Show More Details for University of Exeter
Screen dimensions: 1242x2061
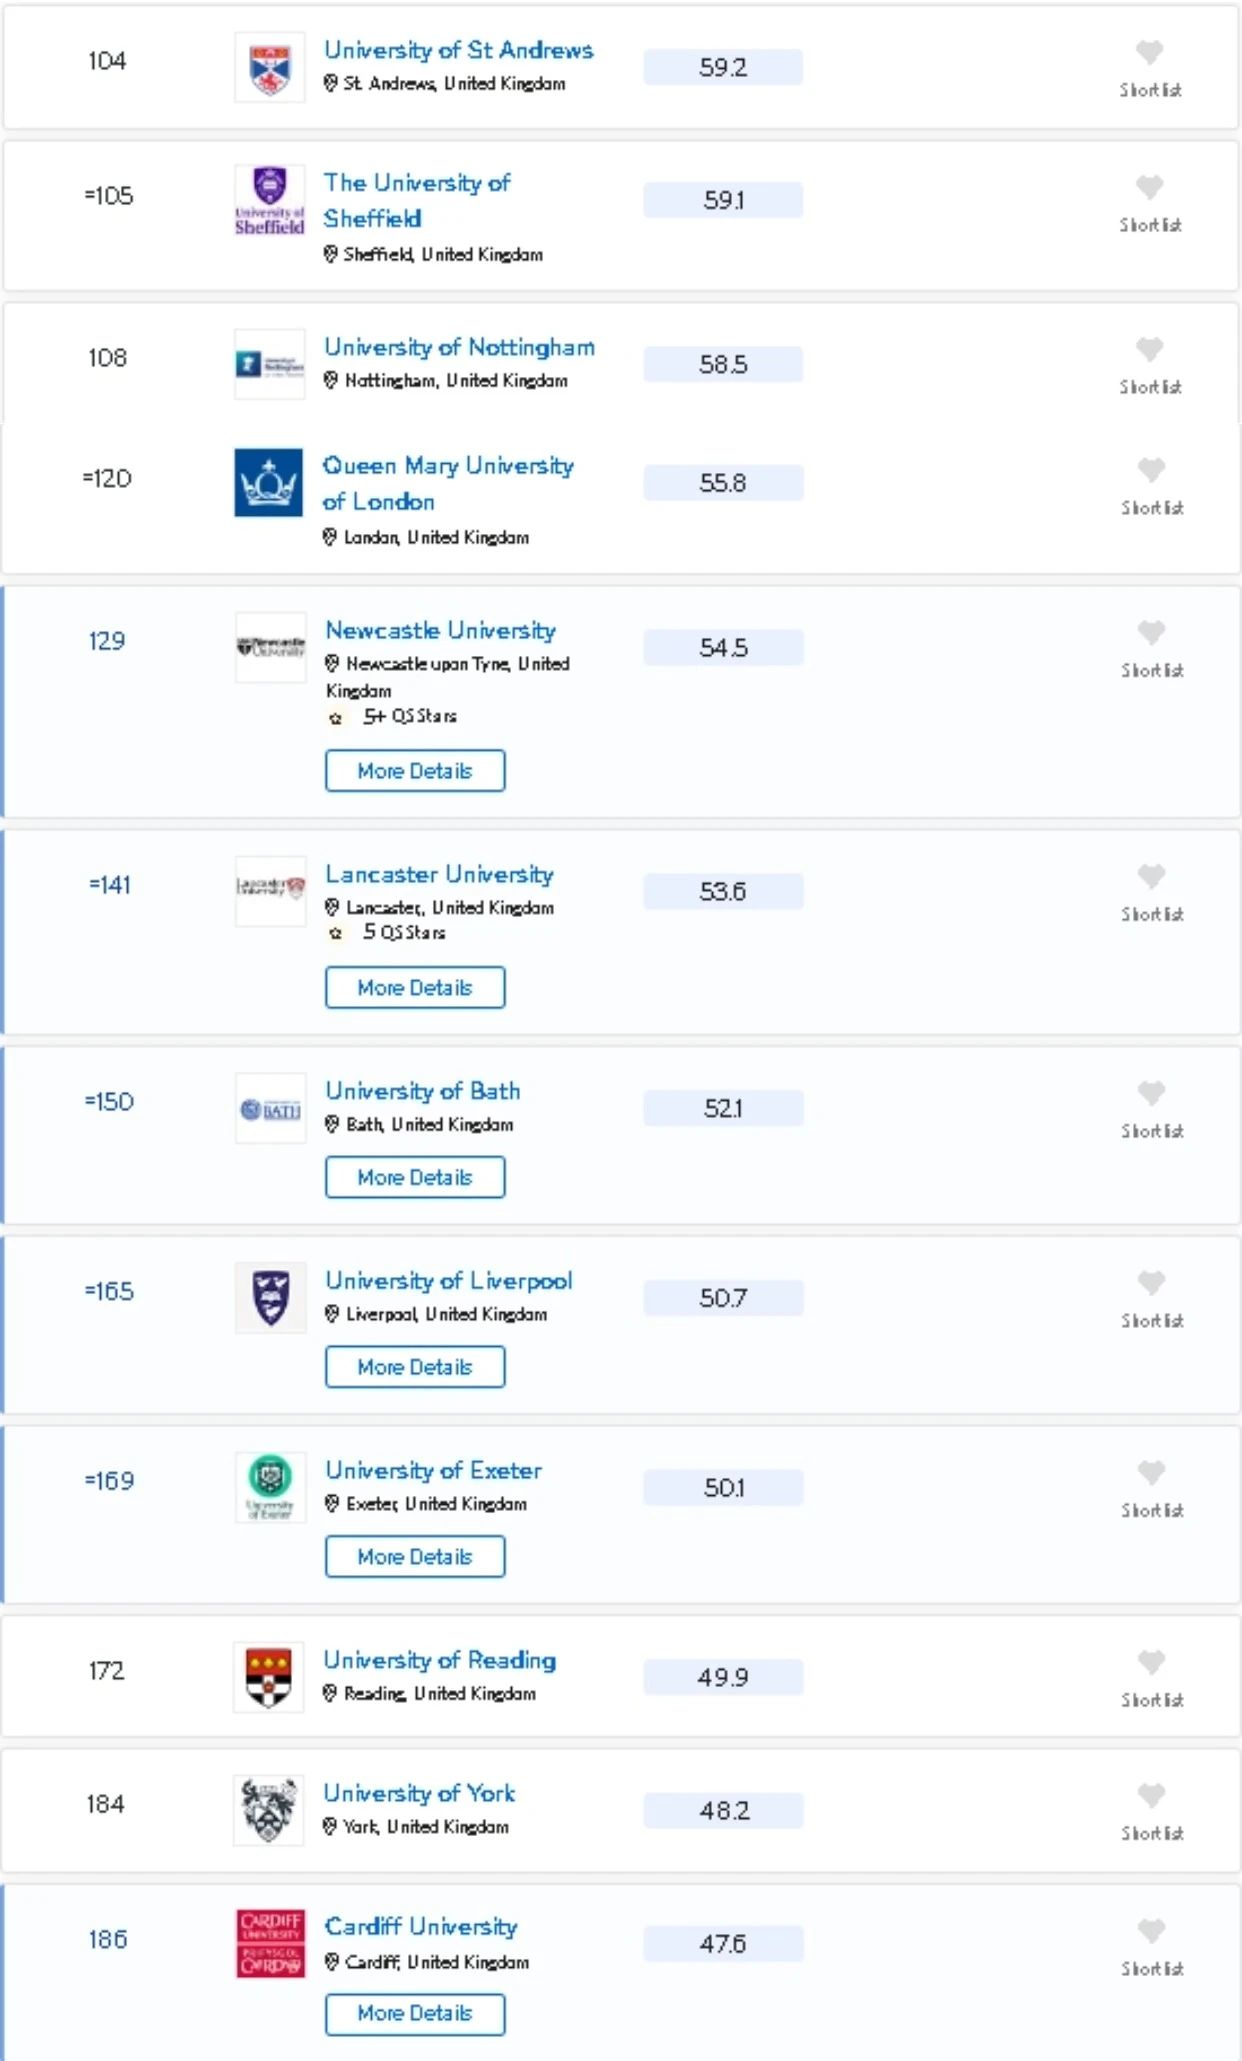coord(415,1557)
